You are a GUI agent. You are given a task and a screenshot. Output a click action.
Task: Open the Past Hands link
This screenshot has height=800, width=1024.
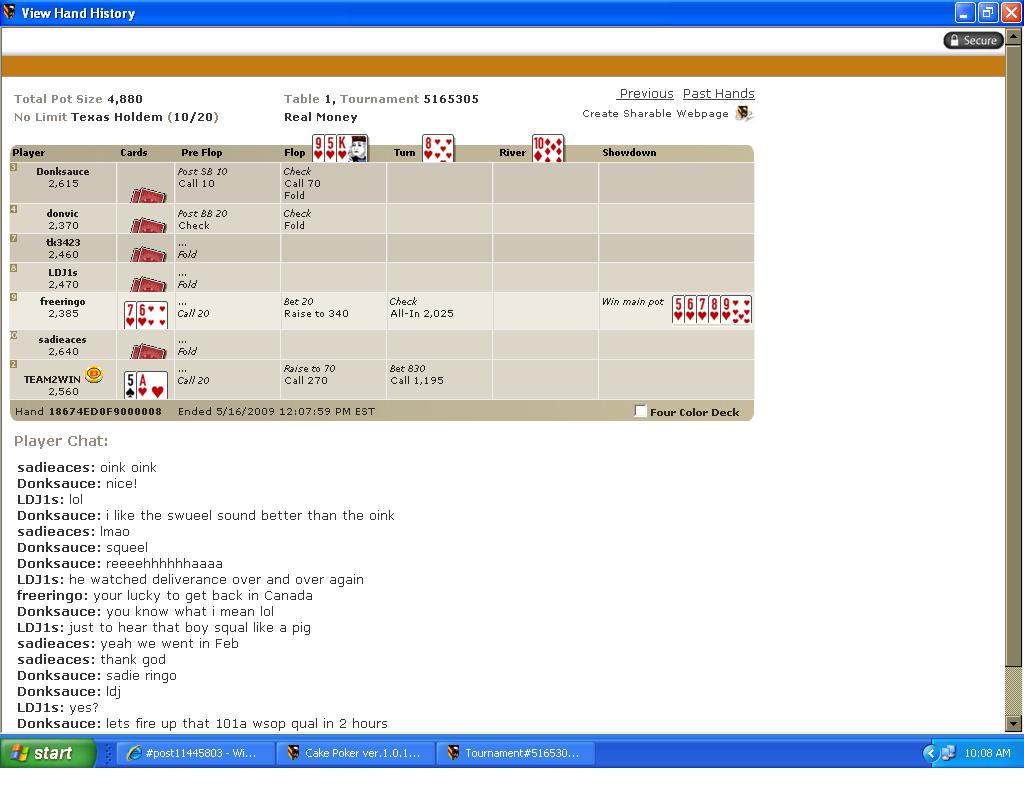point(718,94)
